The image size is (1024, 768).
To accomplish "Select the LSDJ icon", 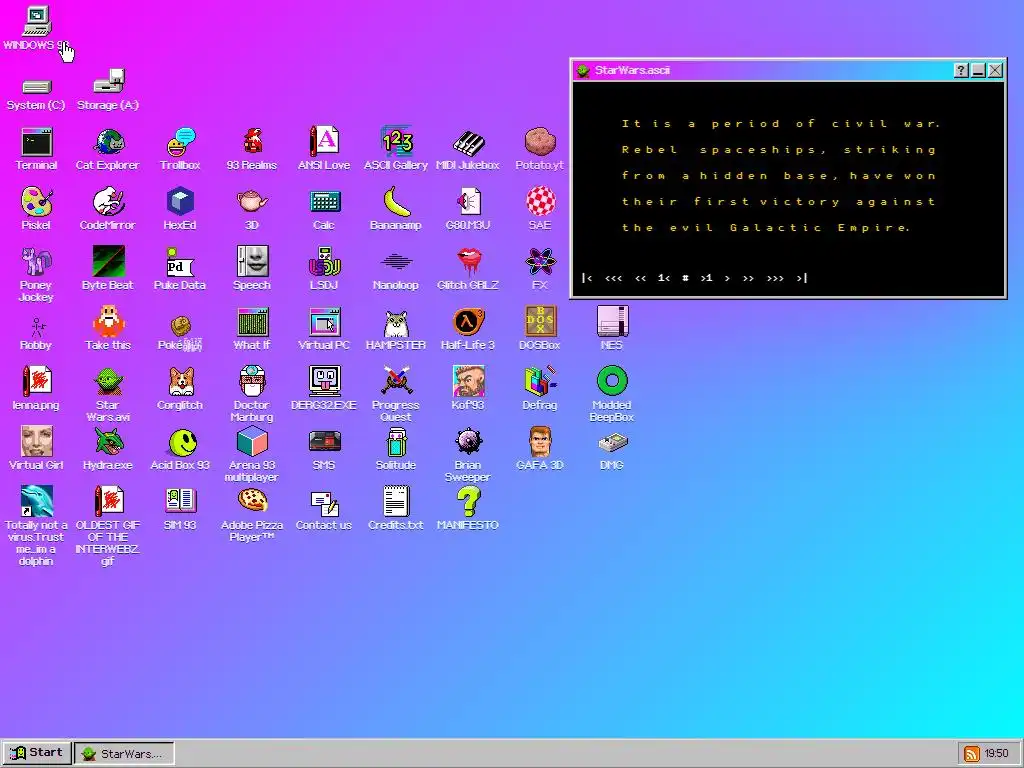I will (324, 269).
